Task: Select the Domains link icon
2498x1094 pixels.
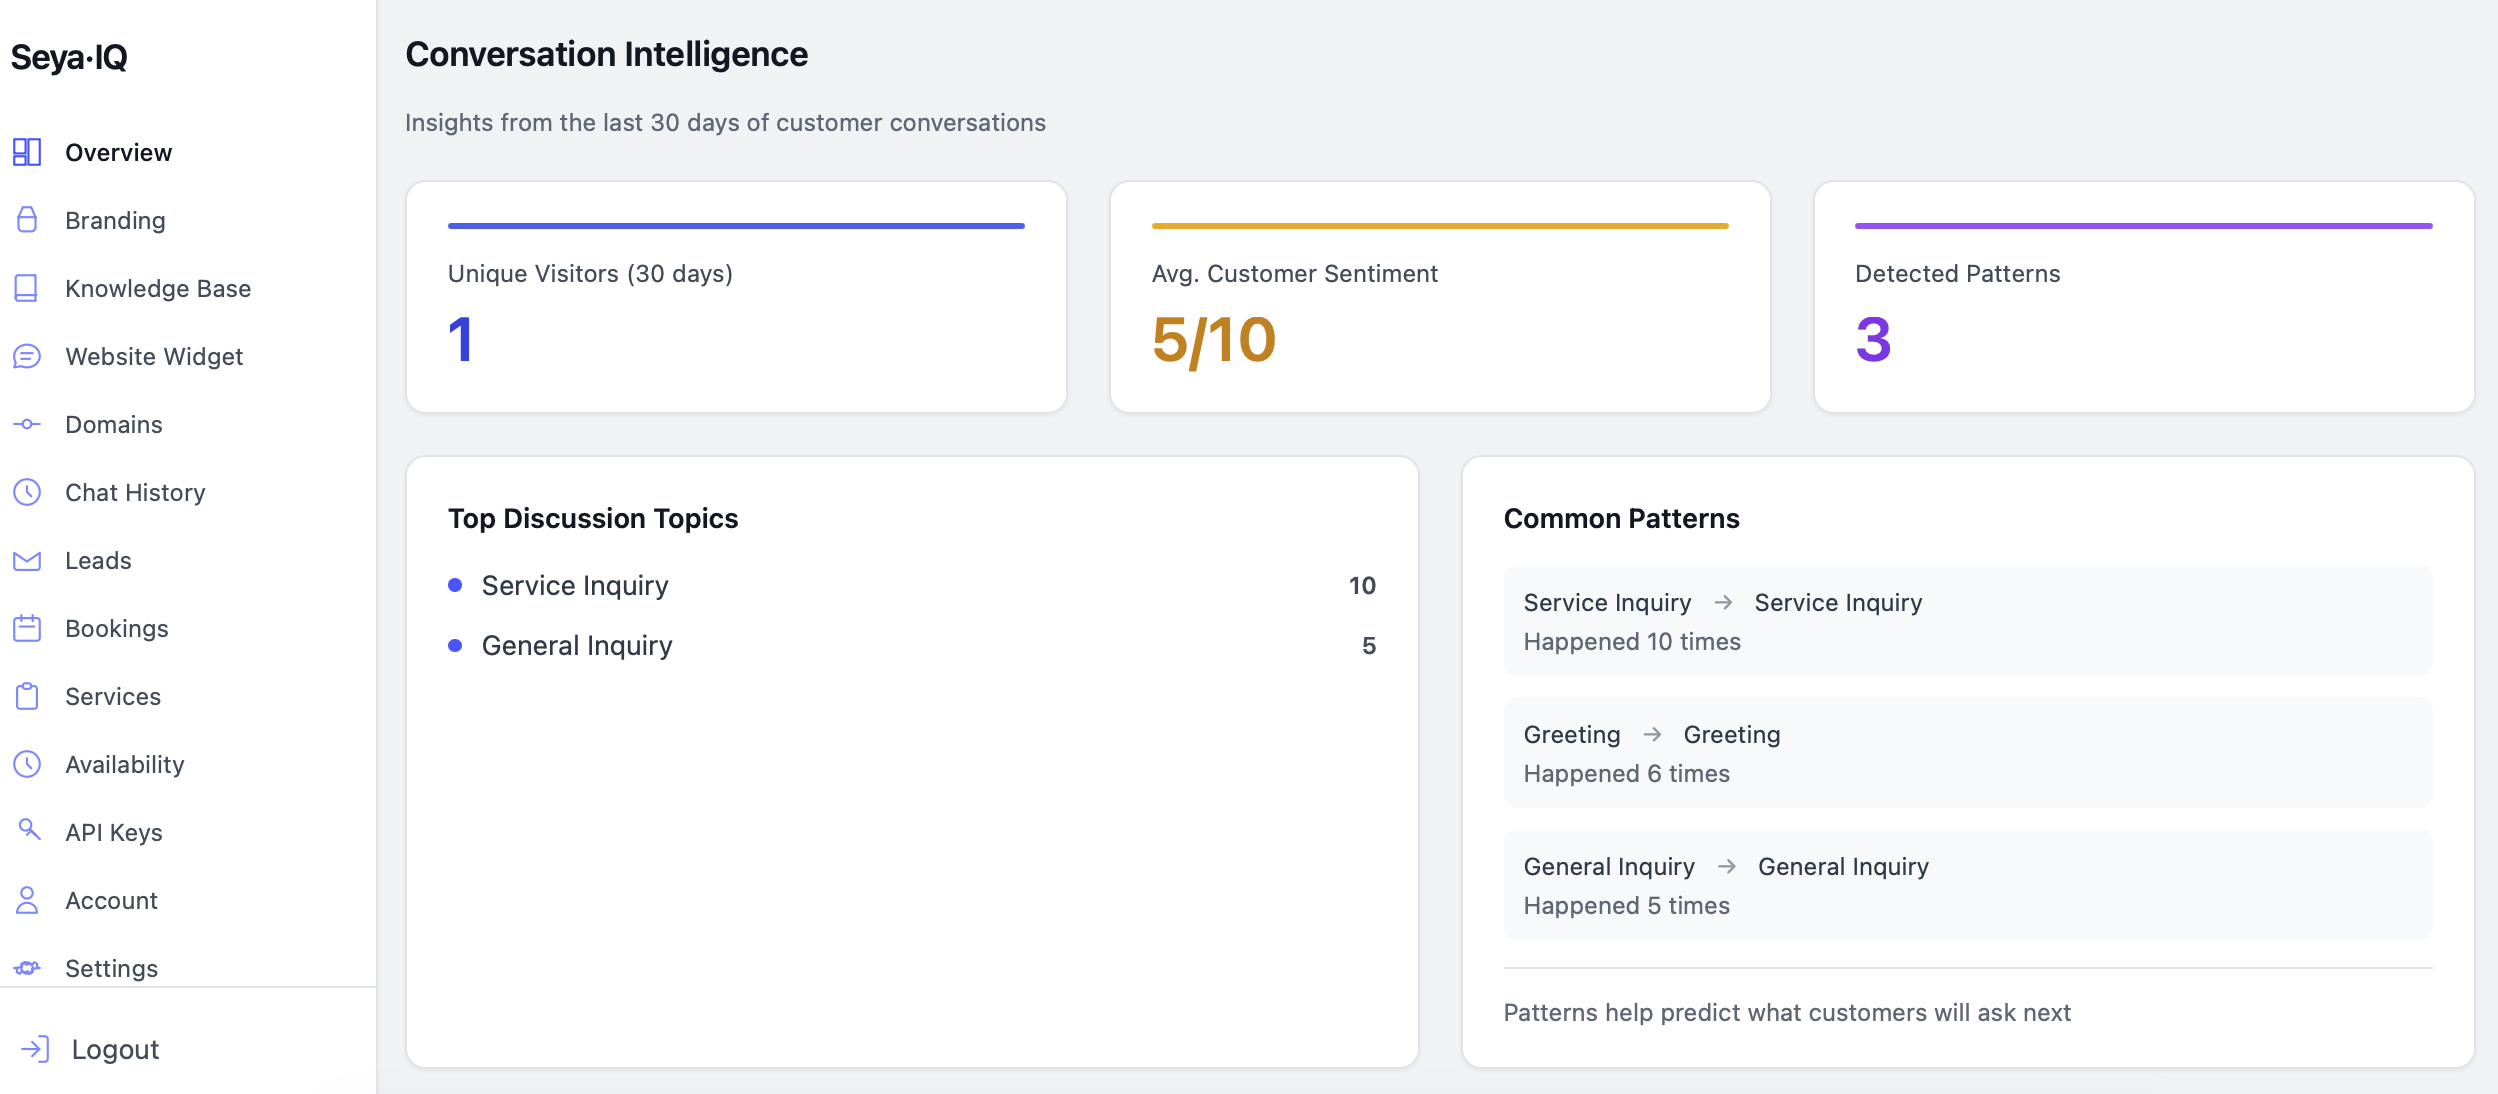Action: point(27,424)
